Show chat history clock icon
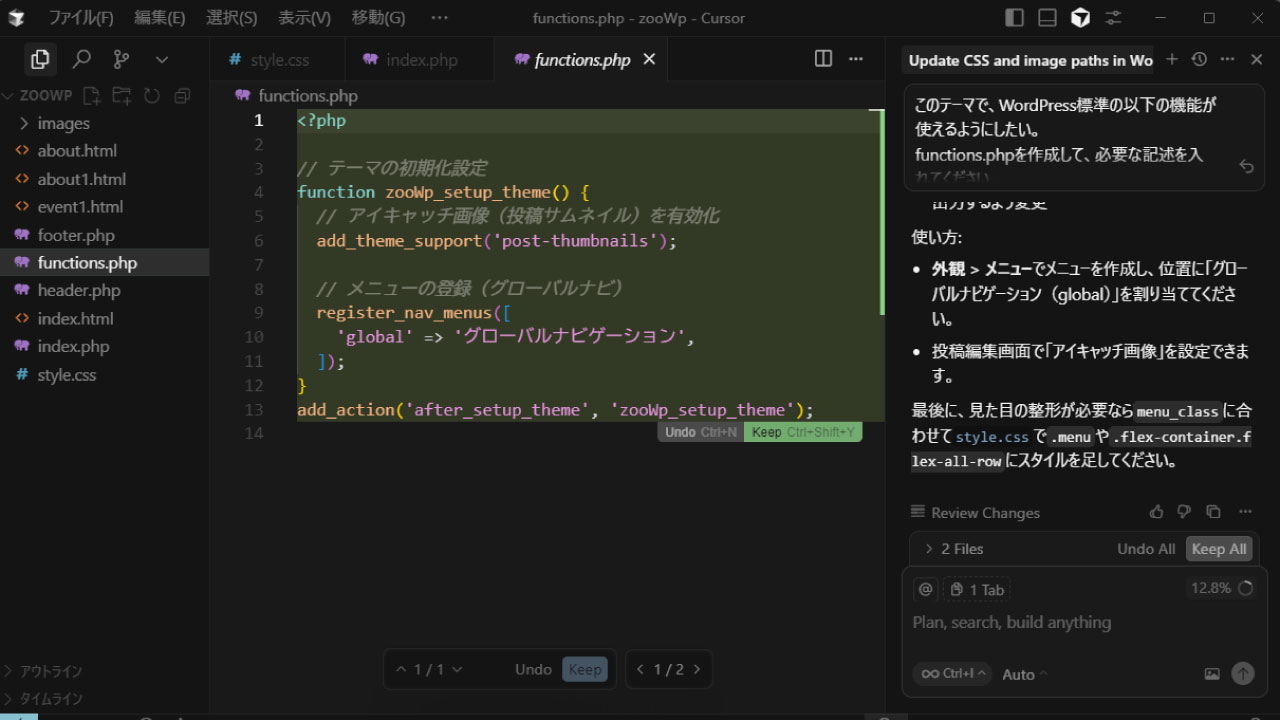 point(1200,60)
